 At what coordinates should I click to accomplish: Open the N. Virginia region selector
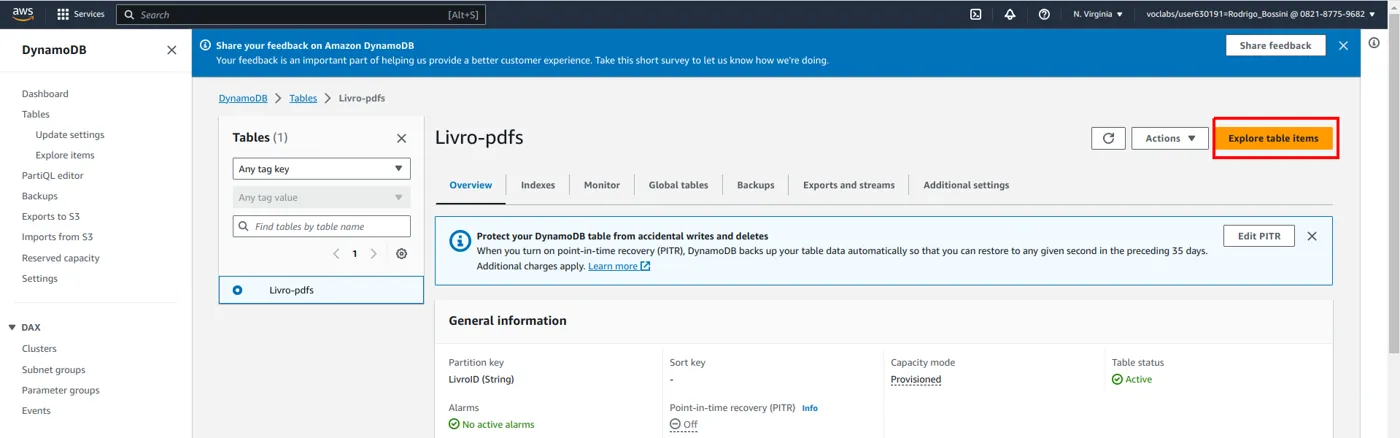point(1098,14)
